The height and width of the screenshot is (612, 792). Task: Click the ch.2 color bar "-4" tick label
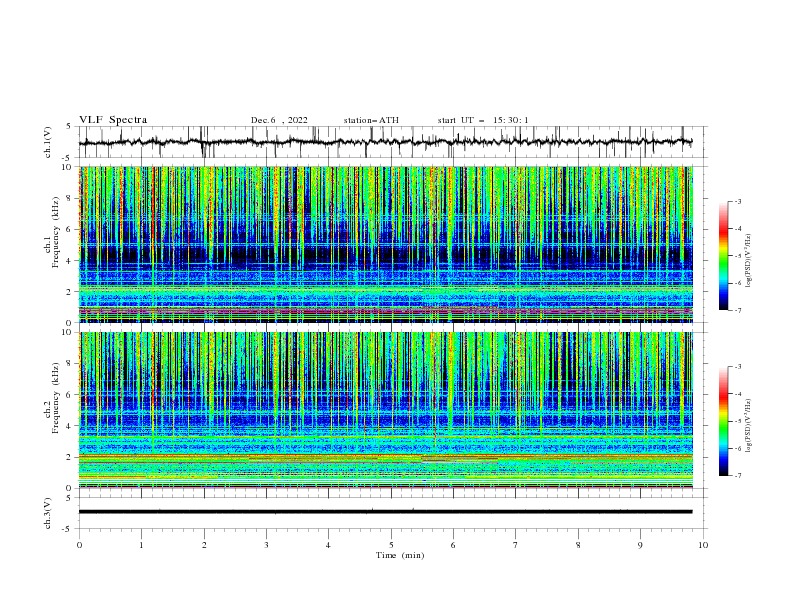pos(737,394)
